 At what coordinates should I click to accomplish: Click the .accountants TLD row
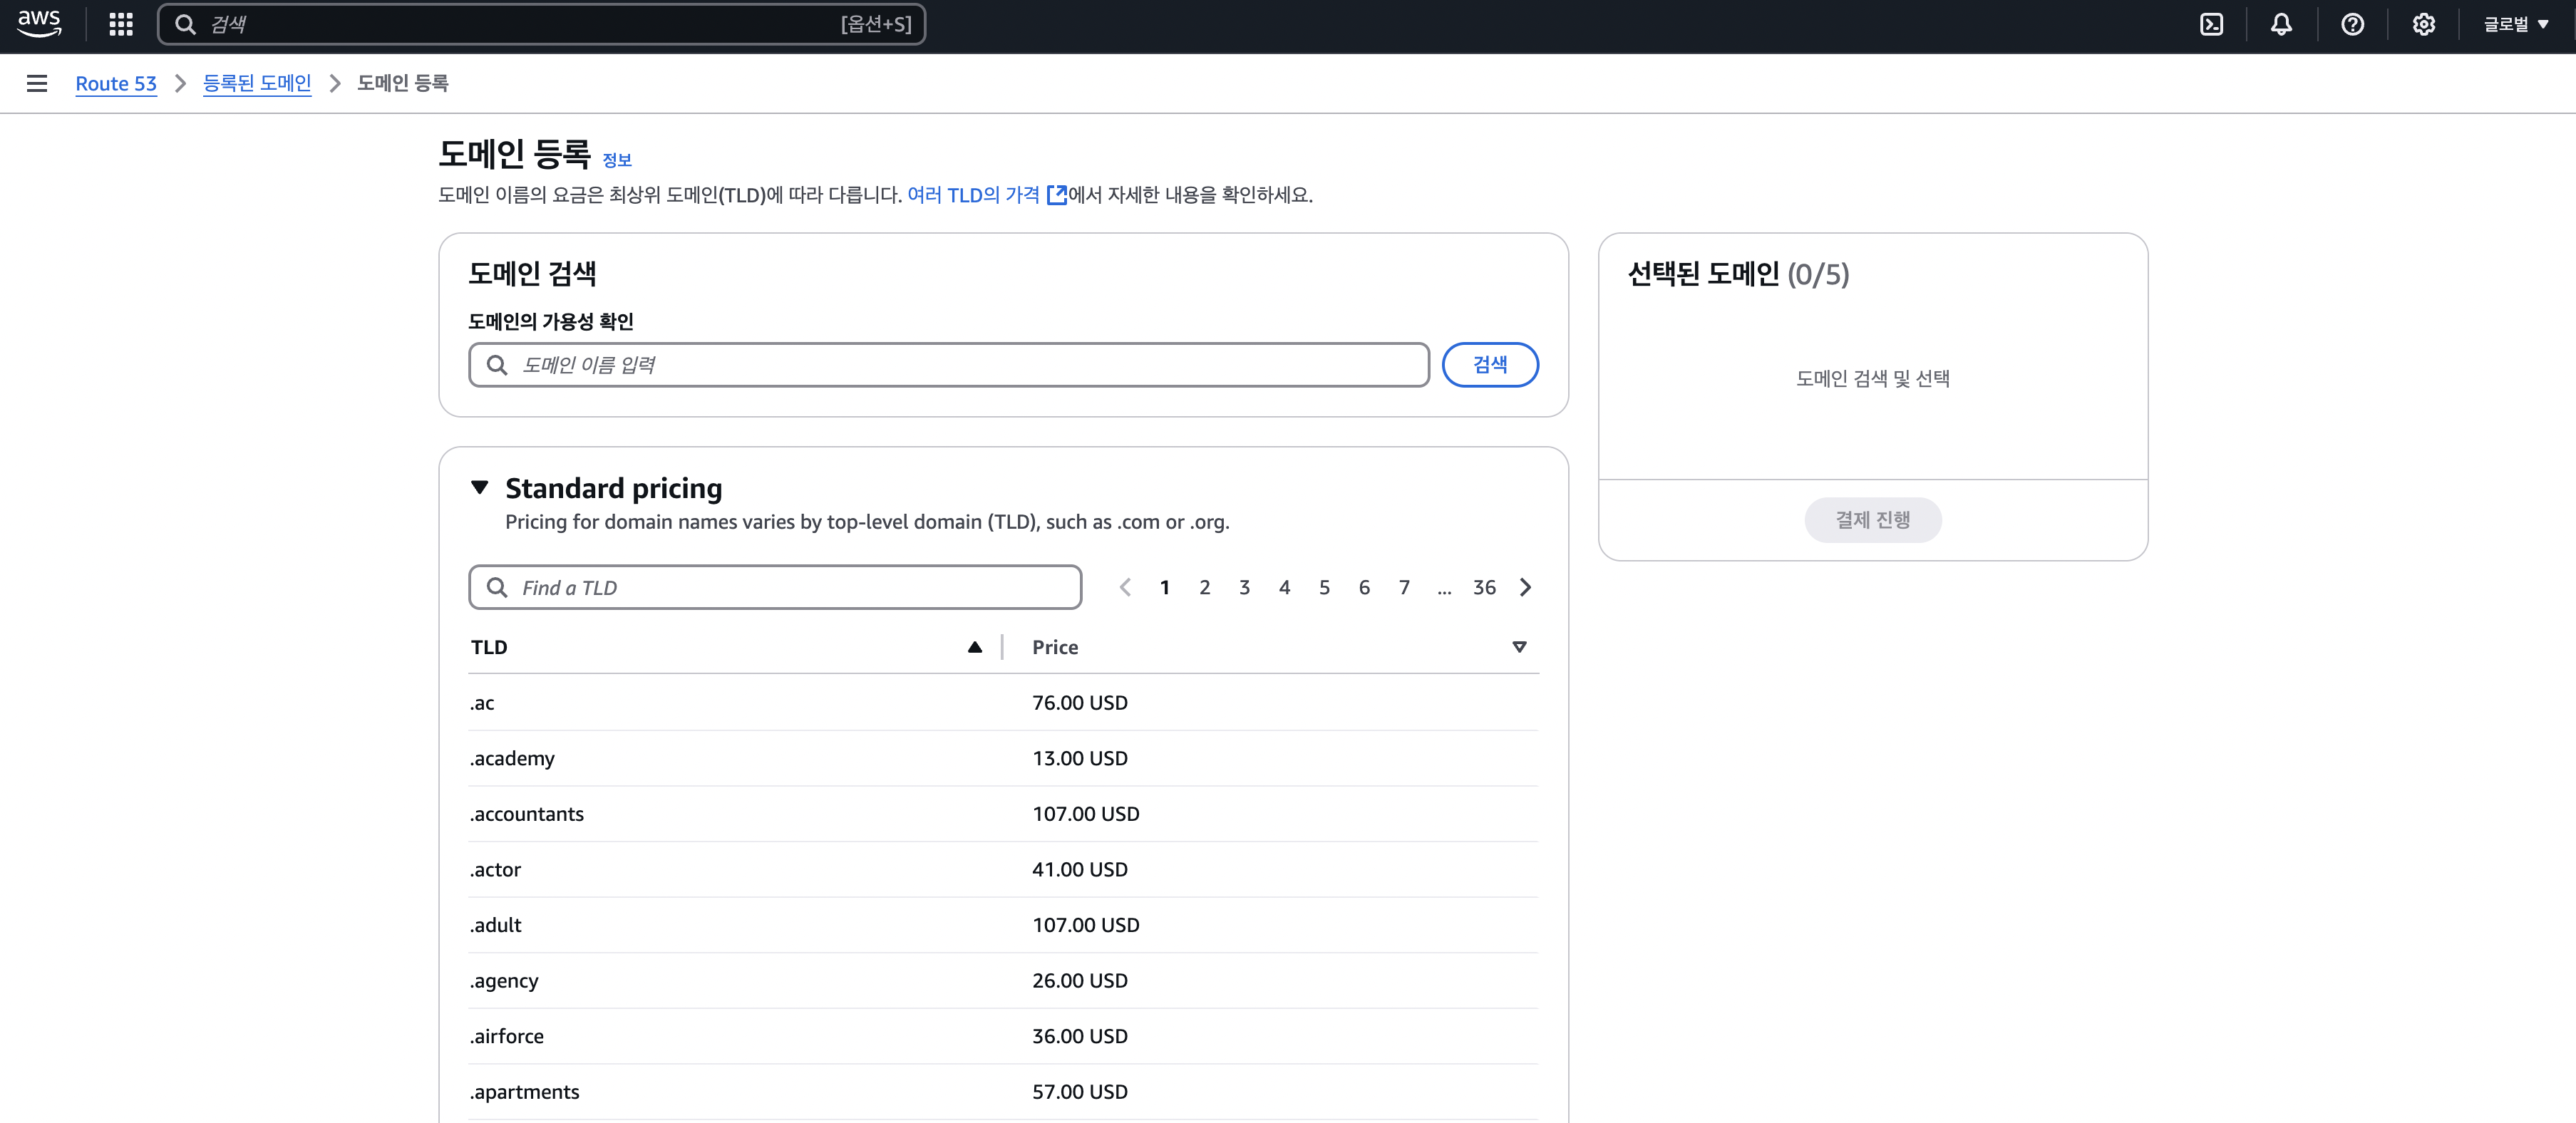pos(1003,814)
